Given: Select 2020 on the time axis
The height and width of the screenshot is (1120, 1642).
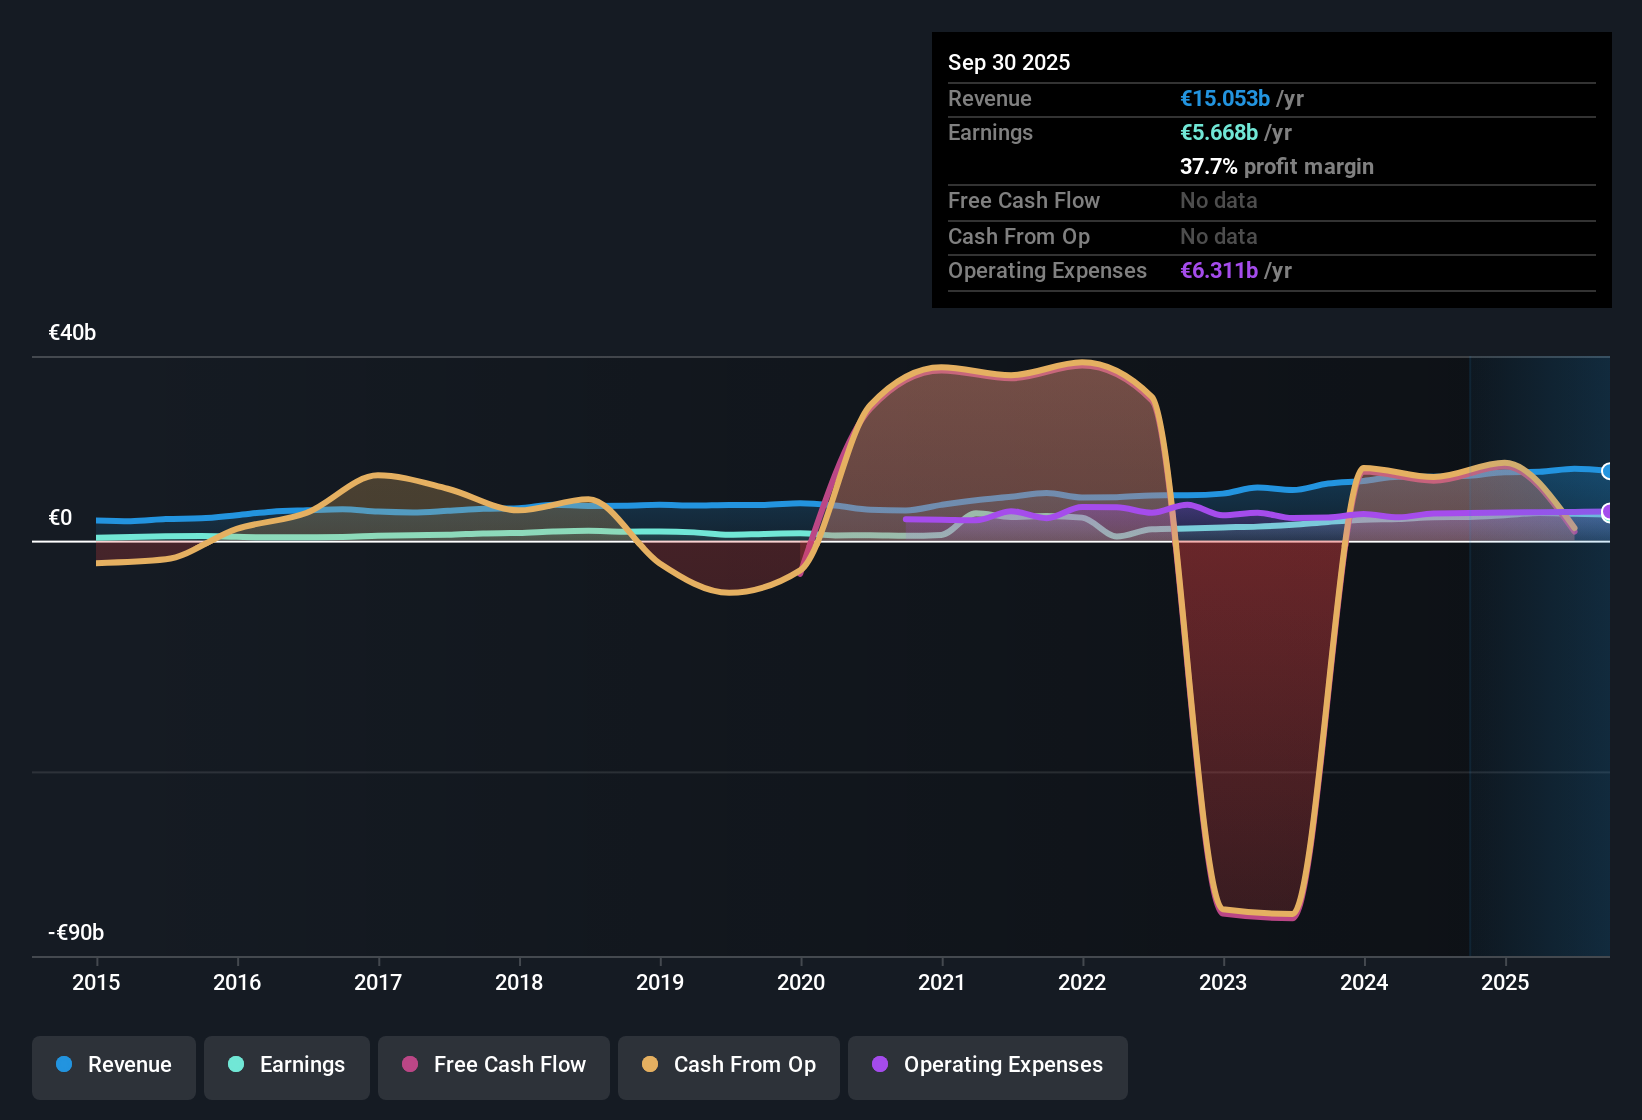Looking at the screenshot, I should [x=801, y=982].
